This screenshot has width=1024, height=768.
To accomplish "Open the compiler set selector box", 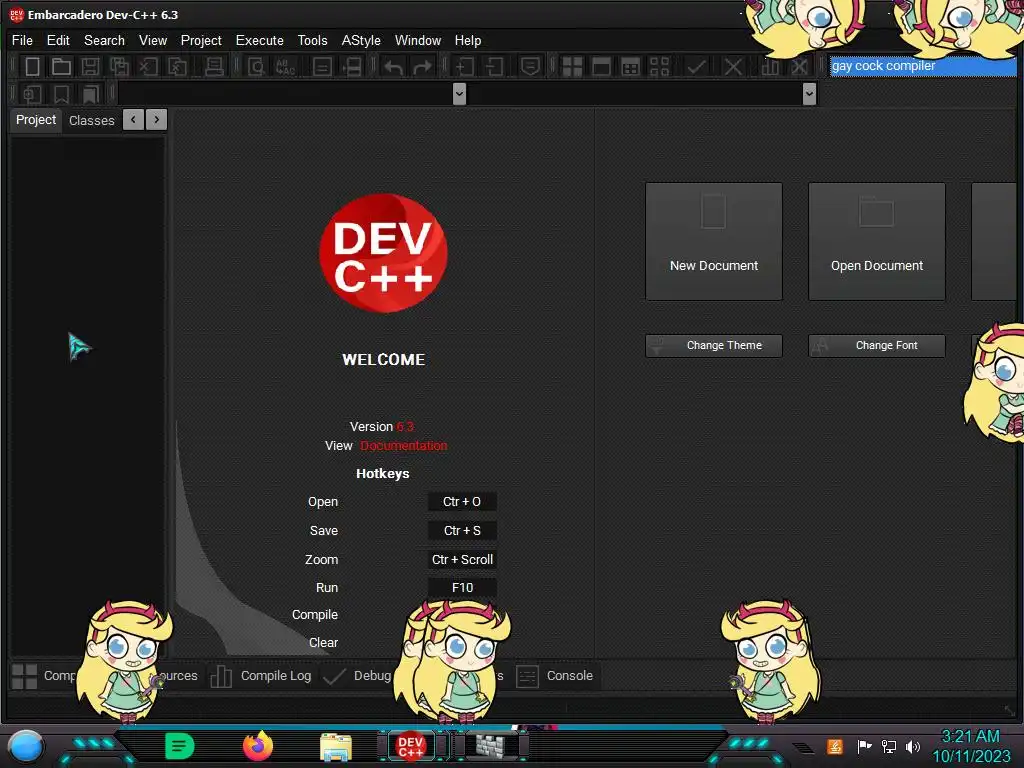I will click(923, 66).
